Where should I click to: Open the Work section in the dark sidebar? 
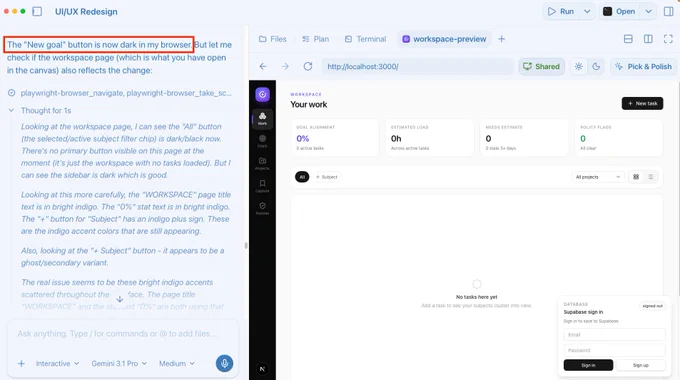point(262,118)
